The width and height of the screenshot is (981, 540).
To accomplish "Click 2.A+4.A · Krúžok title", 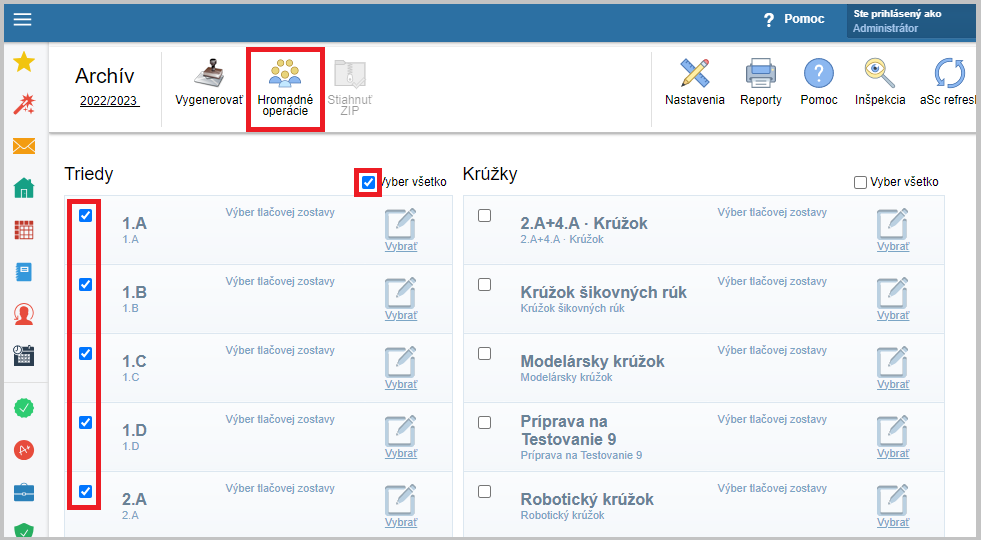I will tap(584, 223).
